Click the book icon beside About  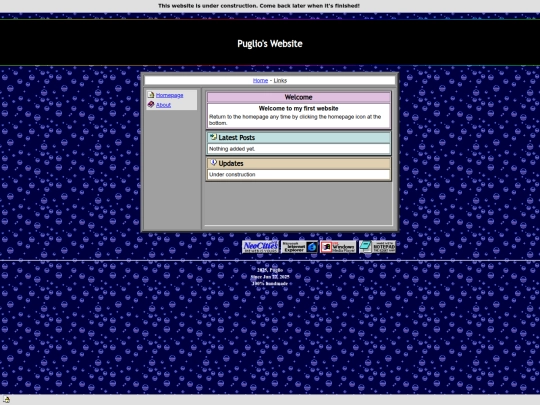pos(151,104)
